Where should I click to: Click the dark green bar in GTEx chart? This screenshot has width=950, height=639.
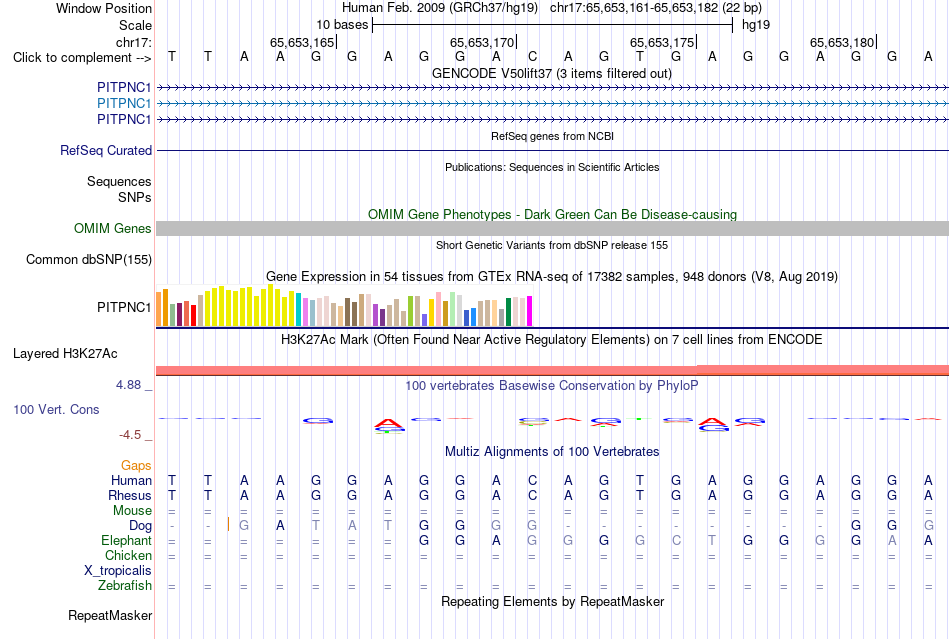508,312
